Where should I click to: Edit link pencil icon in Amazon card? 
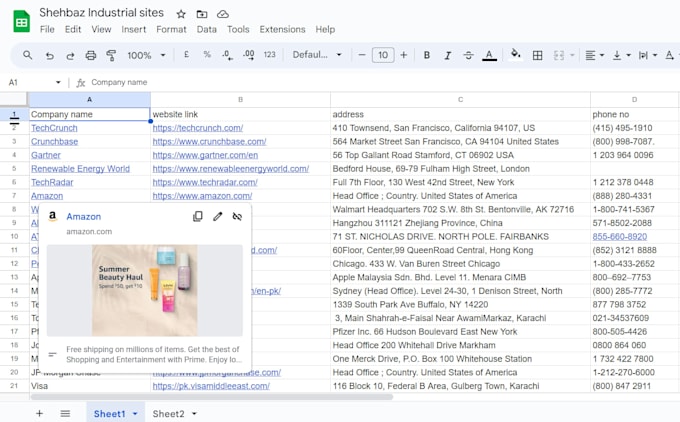point(218,216)
